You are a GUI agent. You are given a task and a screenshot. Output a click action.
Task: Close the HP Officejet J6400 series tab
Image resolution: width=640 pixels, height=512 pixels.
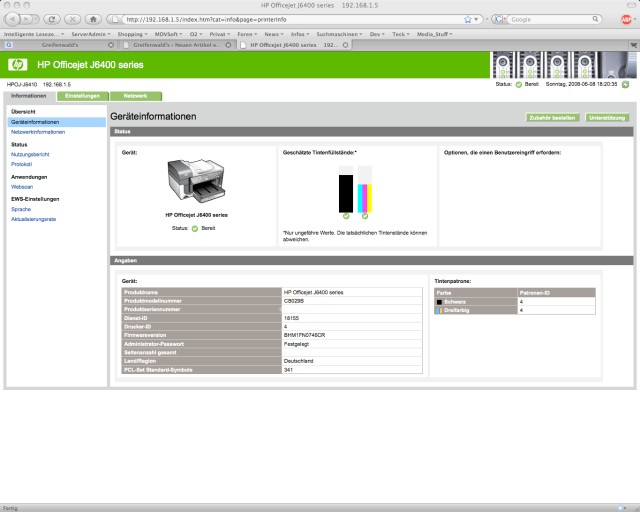pyautogui.click(x=345, y=45)
